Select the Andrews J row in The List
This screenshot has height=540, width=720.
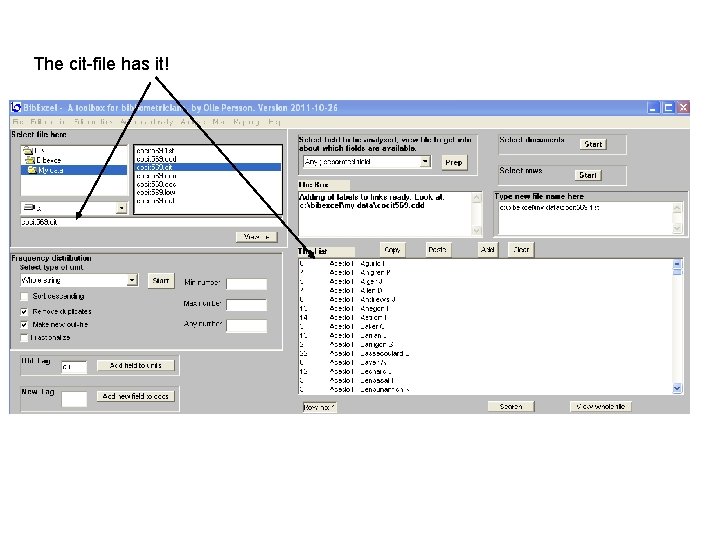pos(485,299)
